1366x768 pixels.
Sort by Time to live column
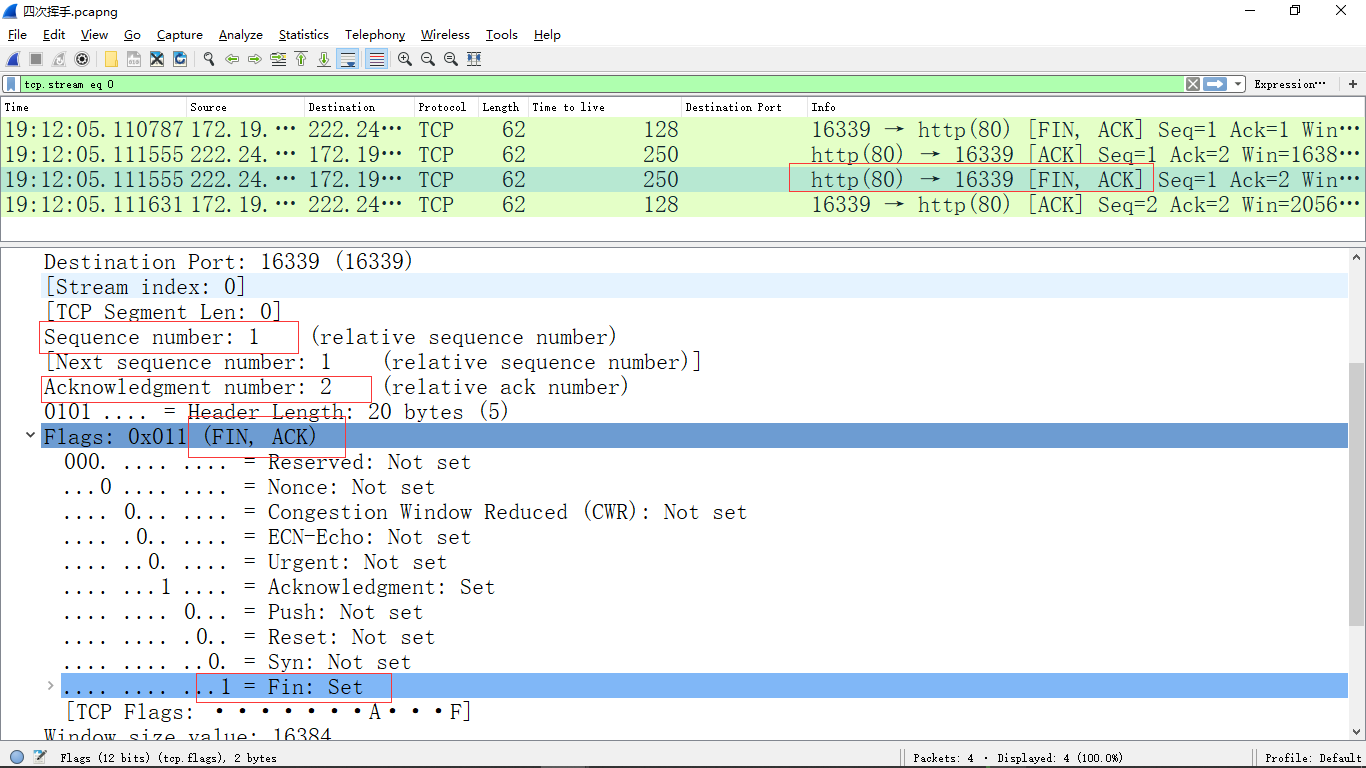pos(605,107)
